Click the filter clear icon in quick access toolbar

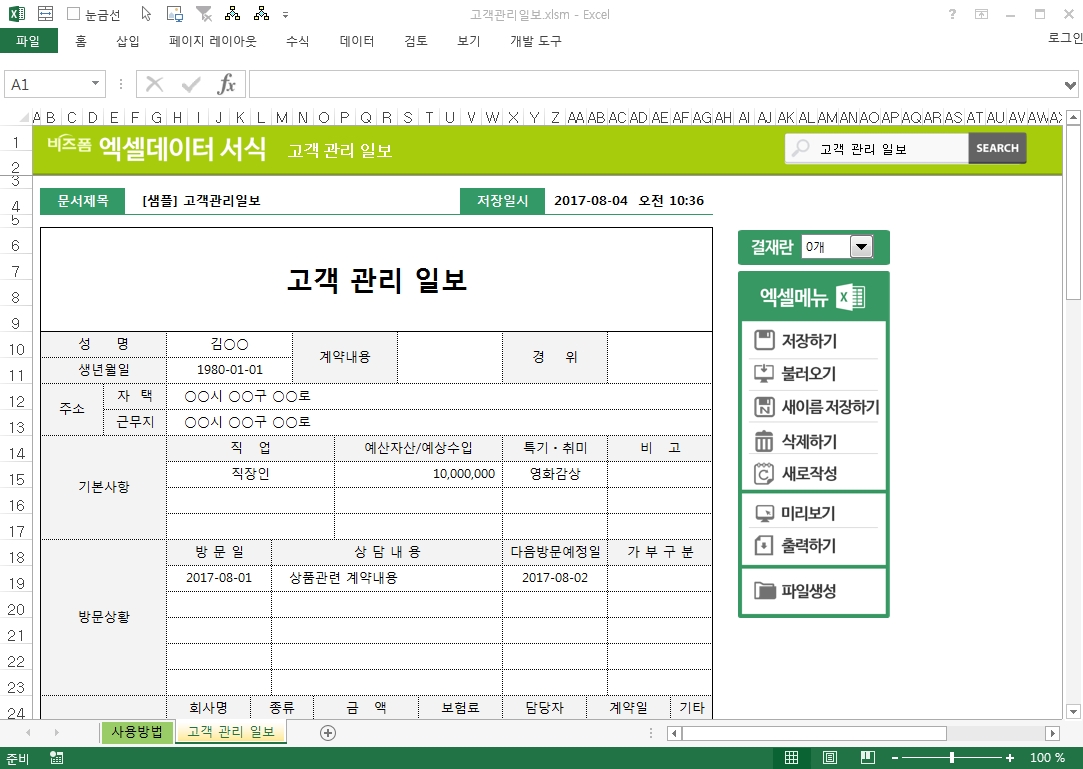[204, 14]
